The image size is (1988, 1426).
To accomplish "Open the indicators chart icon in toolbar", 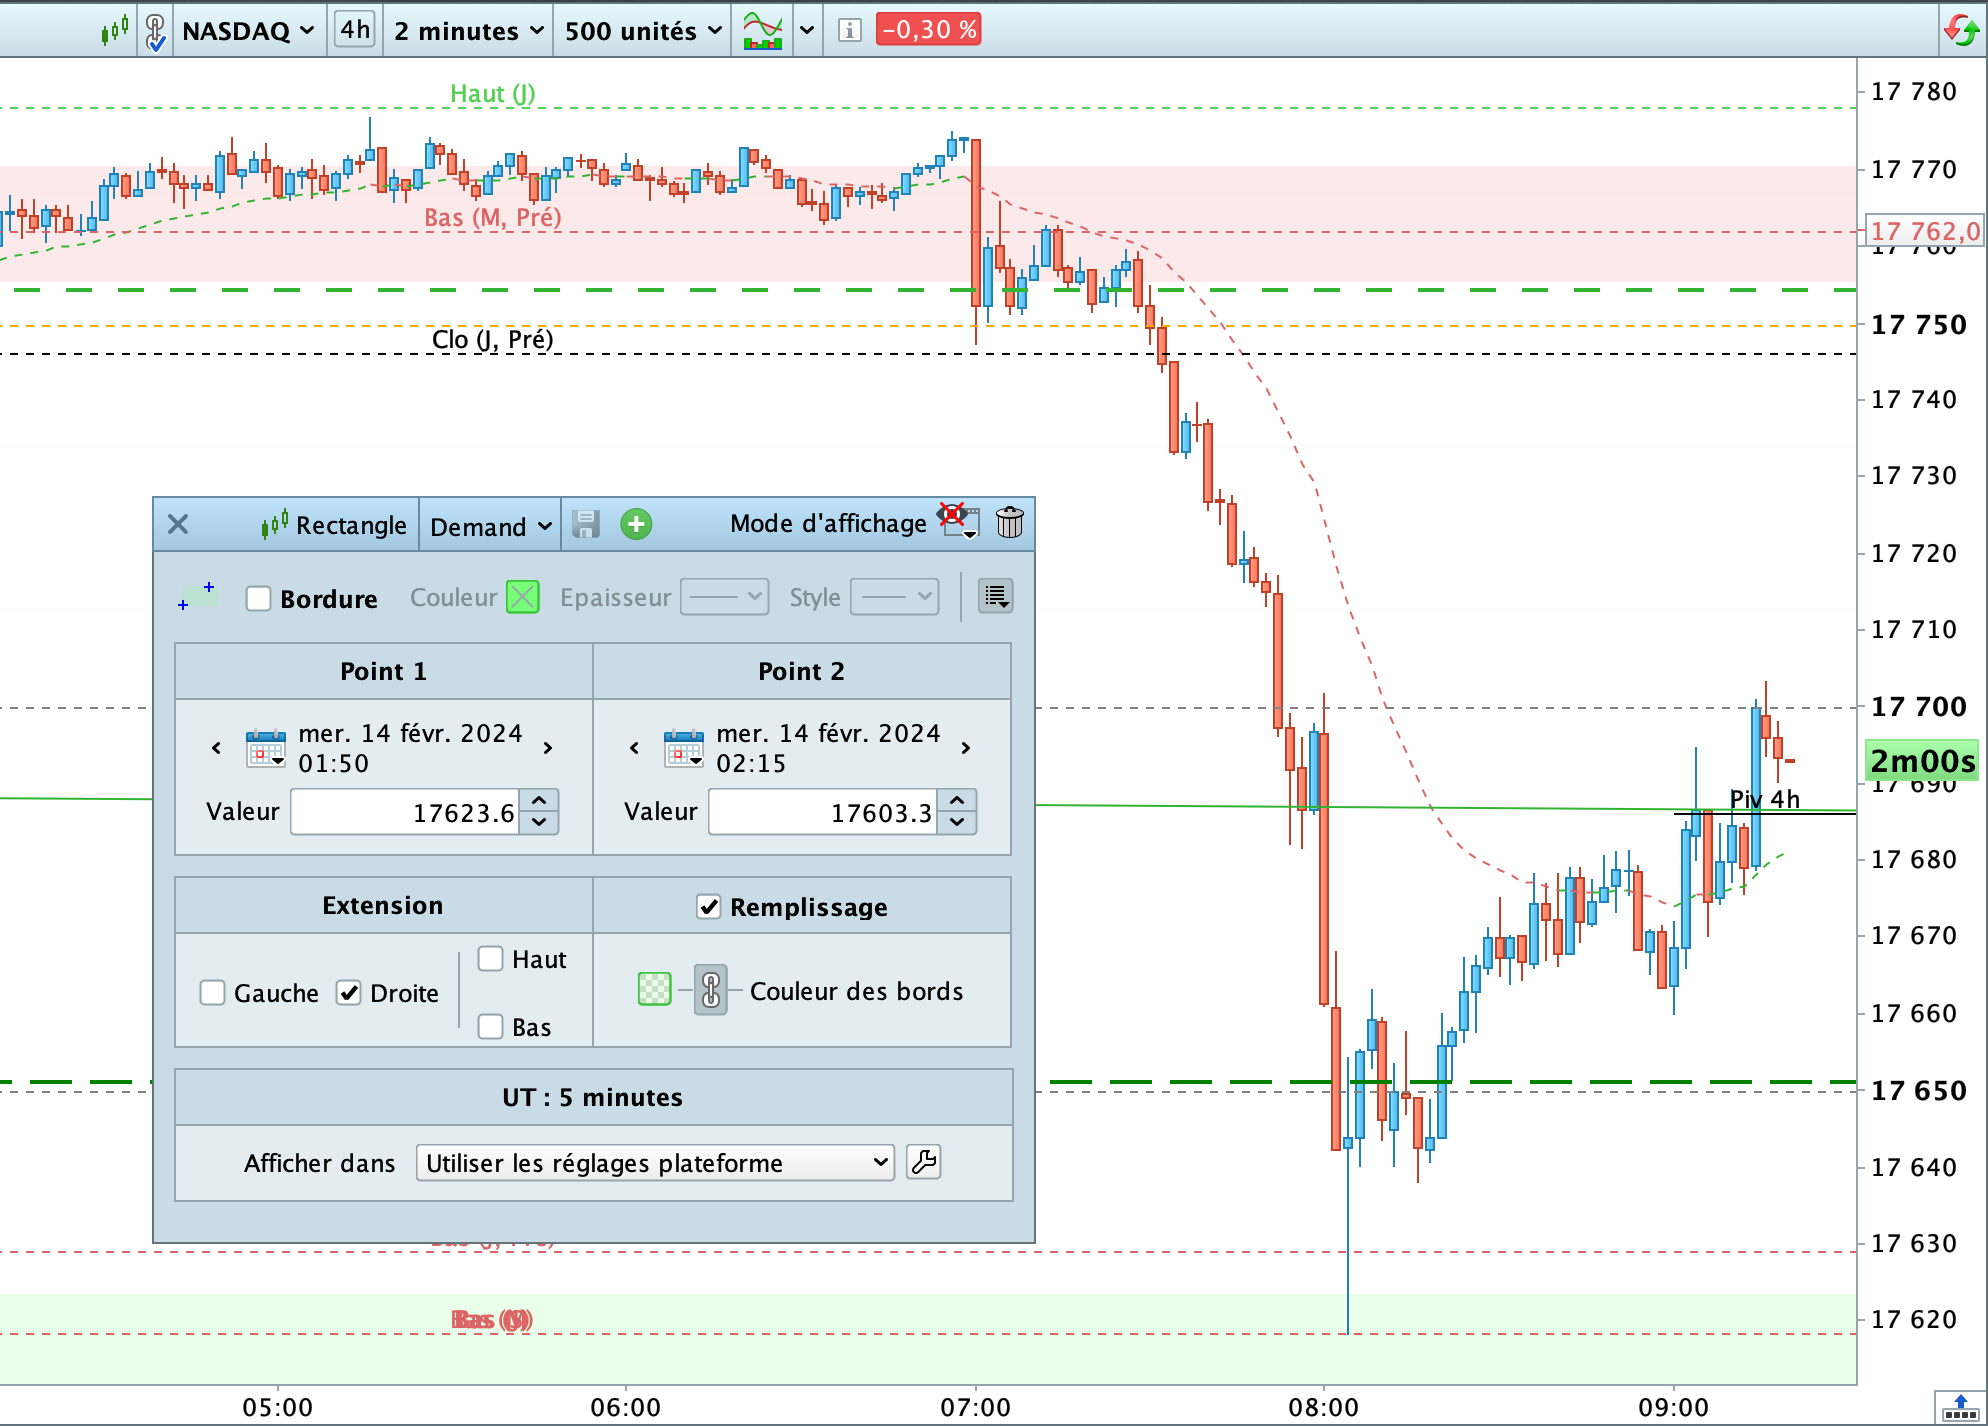I will pyautogui.click(x=763, y=30).
